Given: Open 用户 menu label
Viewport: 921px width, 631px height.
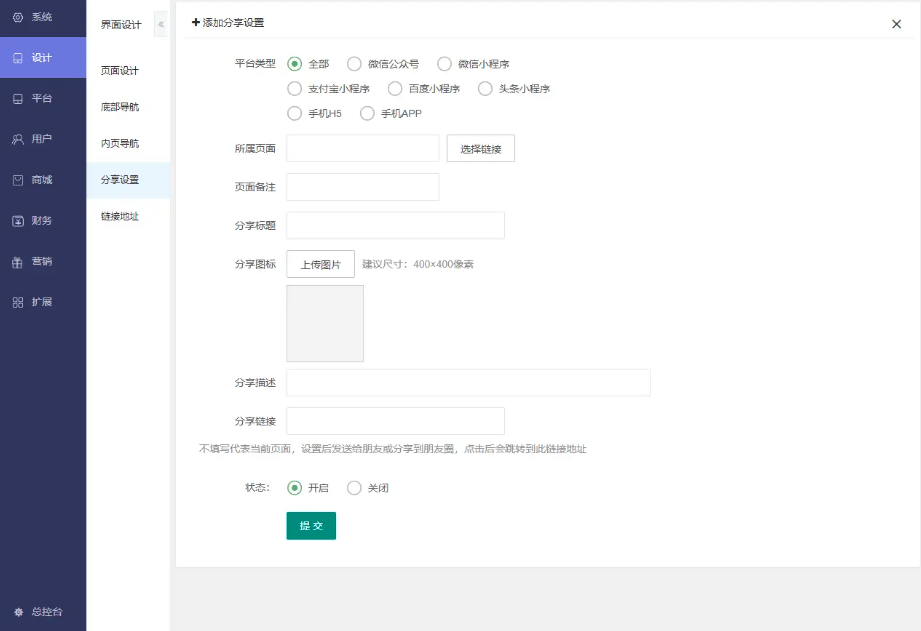Looking at the screenshot, I should pyautogui.click(x=42, y=139).
